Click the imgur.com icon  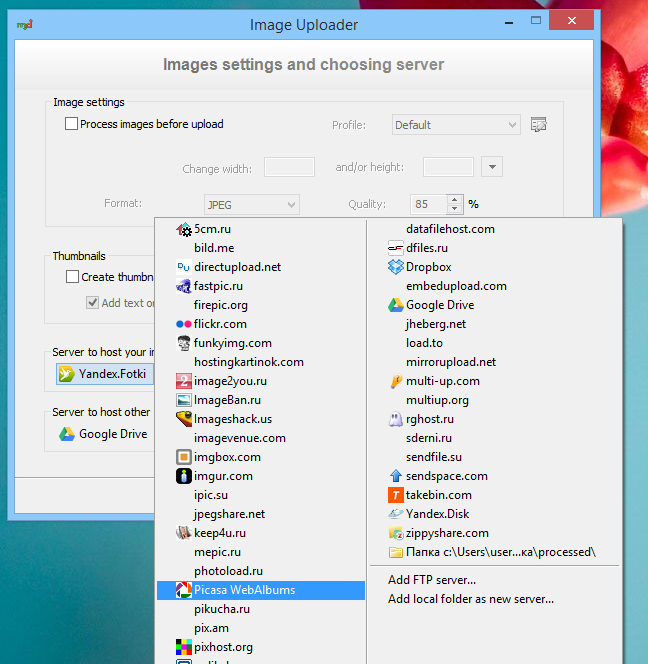click(x=184, y=476)
